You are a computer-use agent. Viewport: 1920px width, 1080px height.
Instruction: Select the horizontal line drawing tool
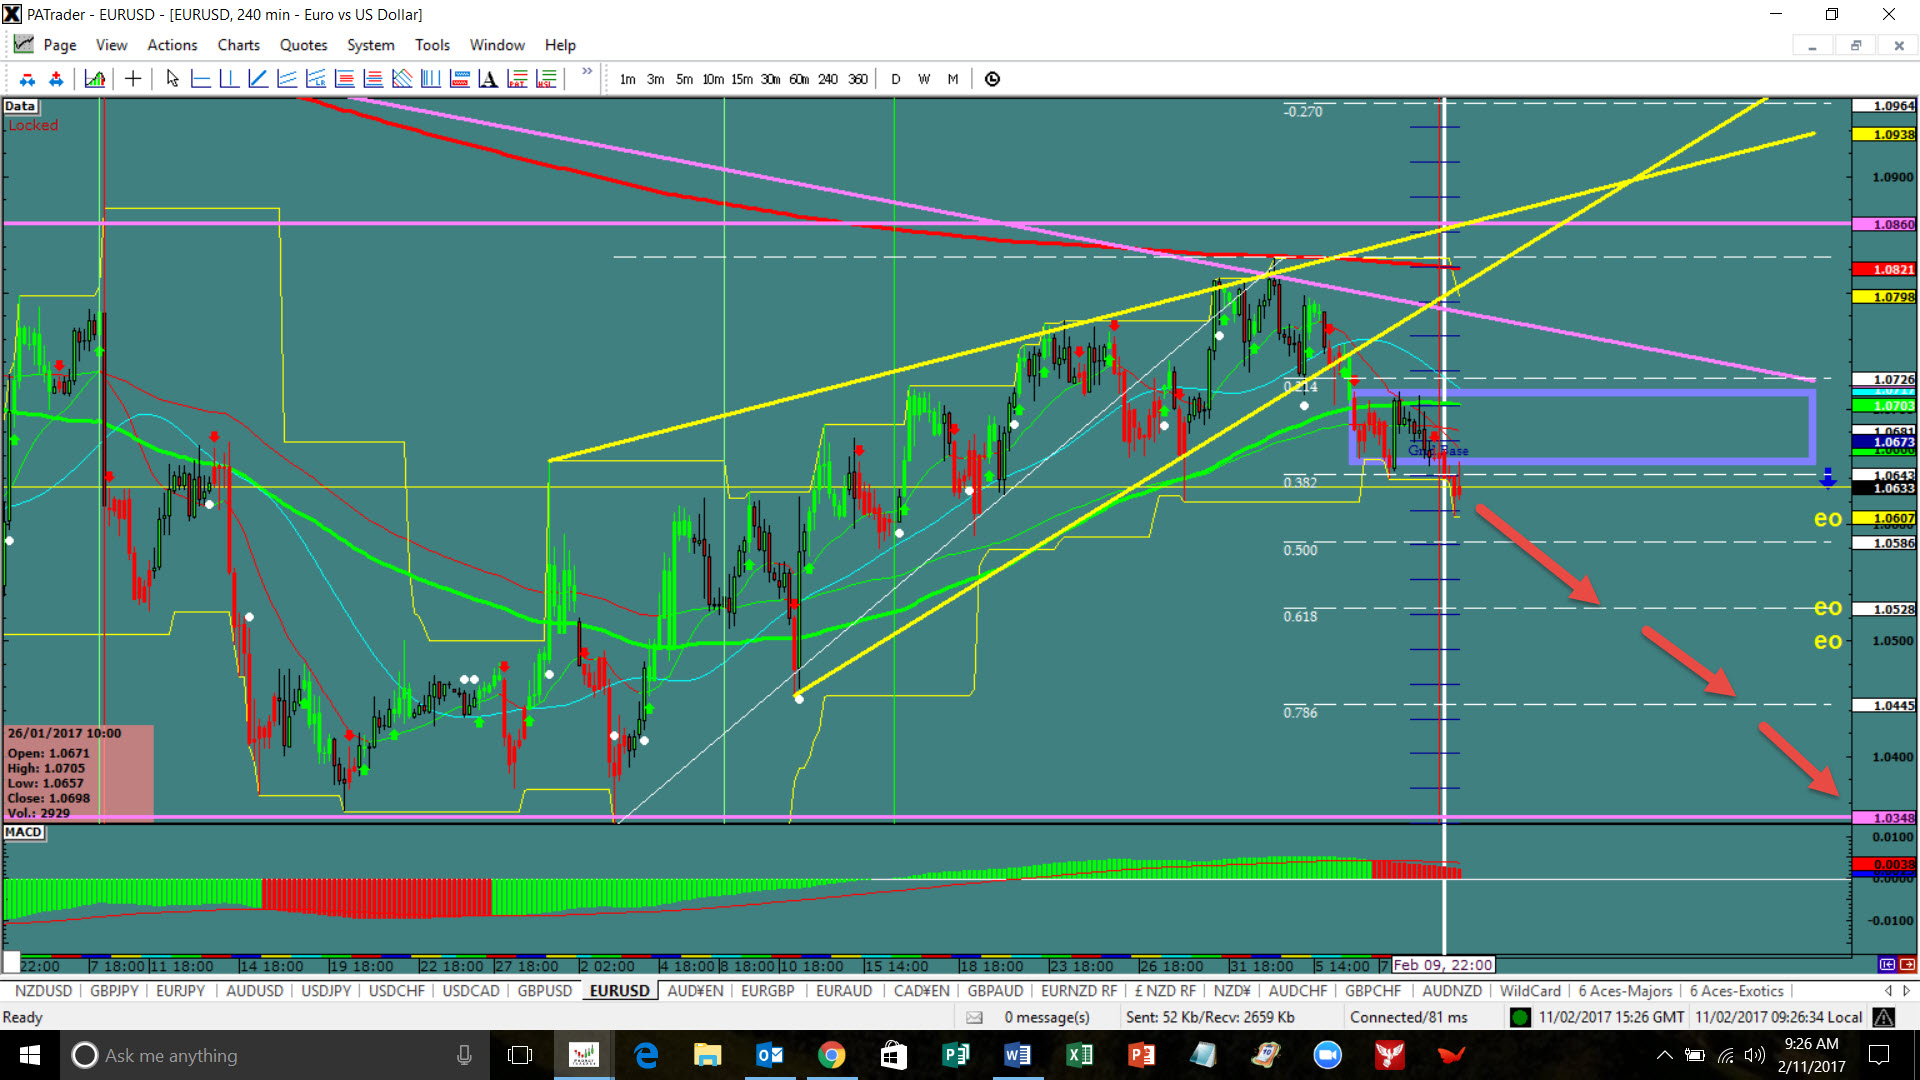200,79
